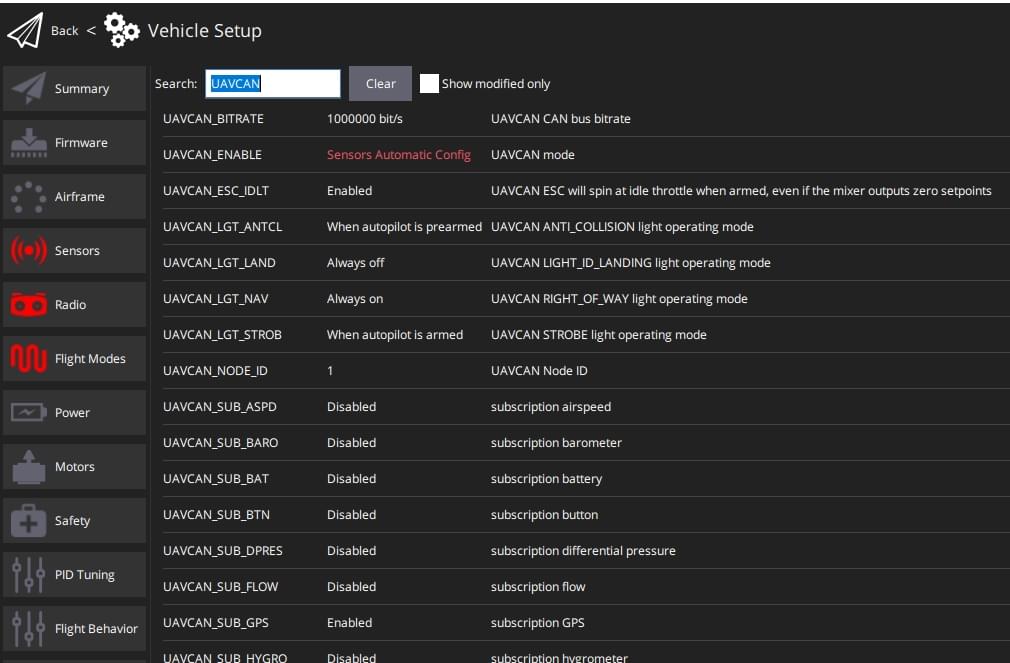1010x663 pixels.
Task: Enable the Show modified only checkbox
Action: 430,83
